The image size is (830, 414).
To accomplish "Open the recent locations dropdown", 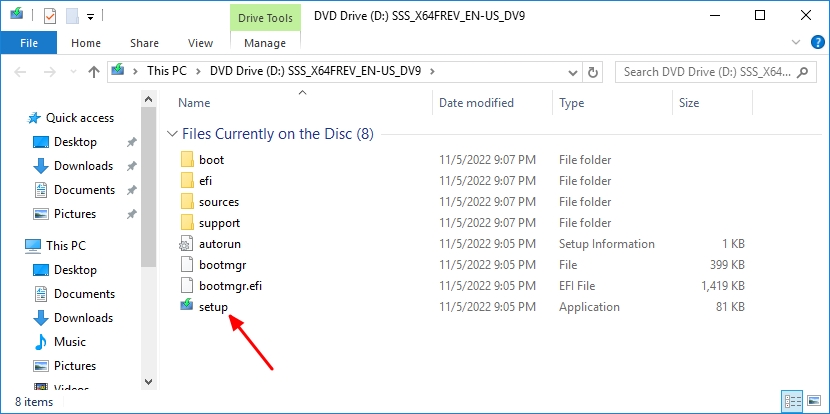I will coord(73,73).
